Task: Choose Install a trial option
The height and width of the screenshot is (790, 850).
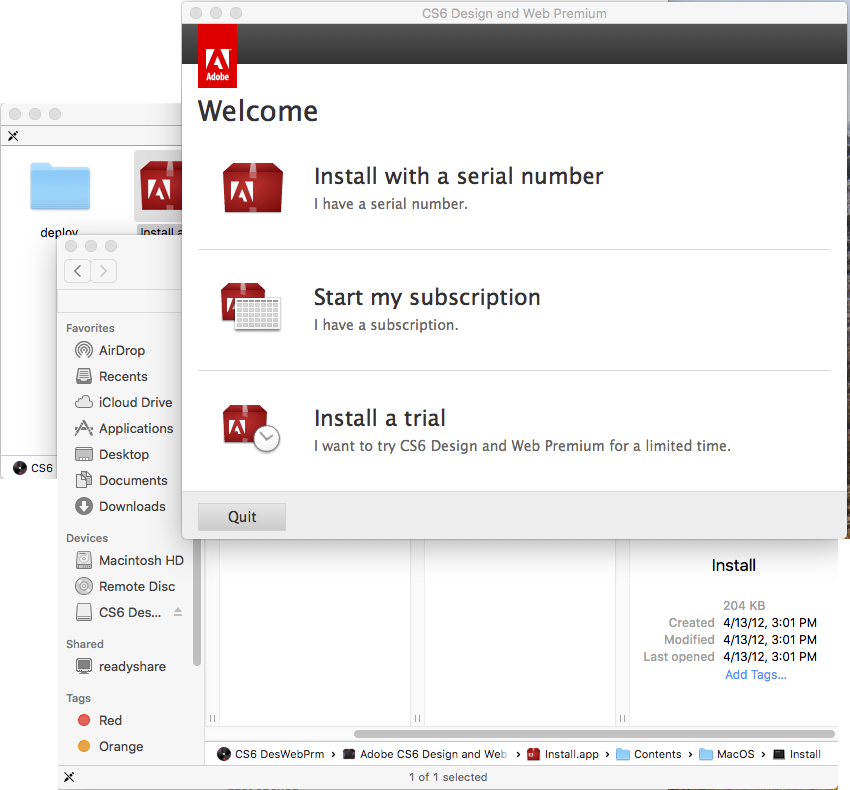Action: (379, 418)
